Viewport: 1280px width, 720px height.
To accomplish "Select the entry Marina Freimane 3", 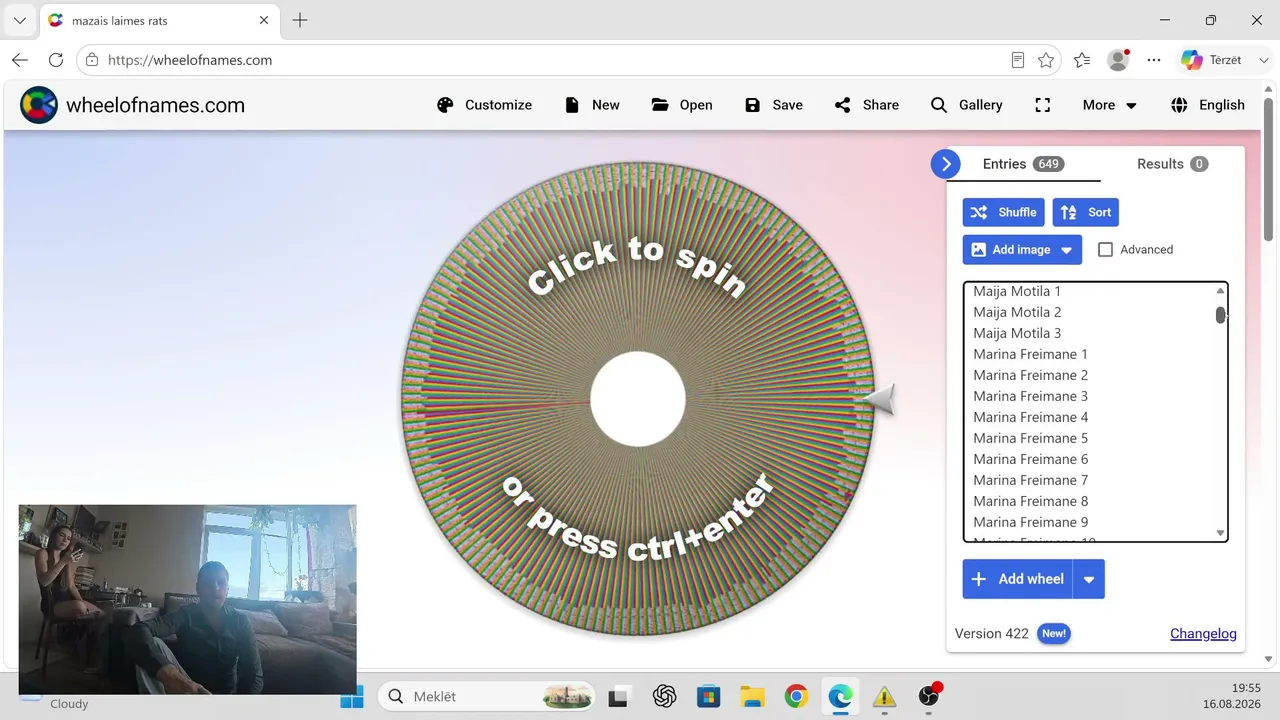I will coord(1030,396).
